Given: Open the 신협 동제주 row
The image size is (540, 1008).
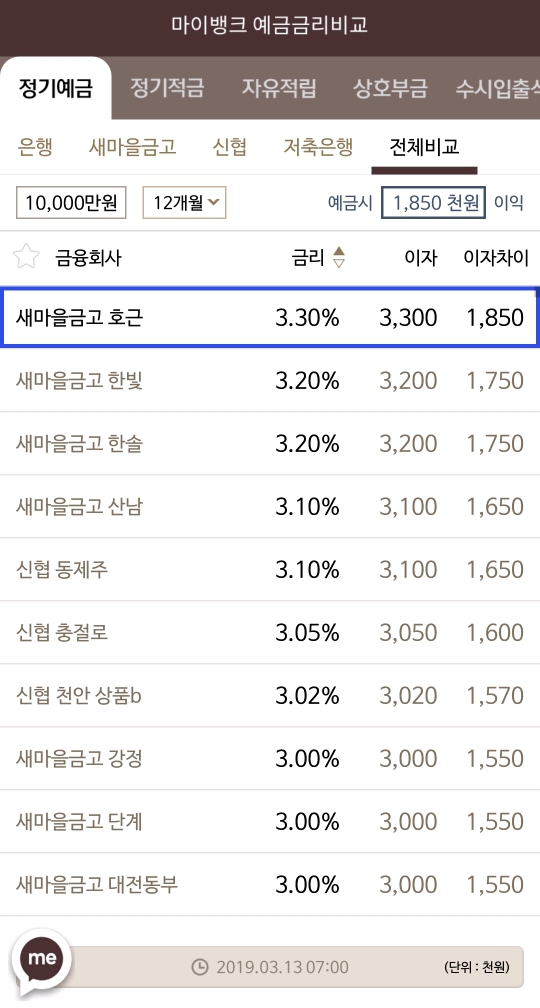Looking at the screenshot, I should [270, 570].
